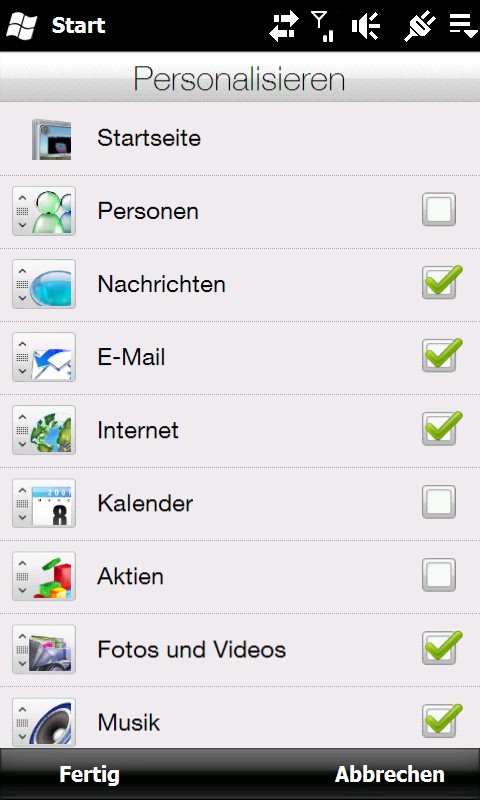Click the Internet globe icon
The image size is (480, 800).
pyautogui.click(x=52, y=430)
